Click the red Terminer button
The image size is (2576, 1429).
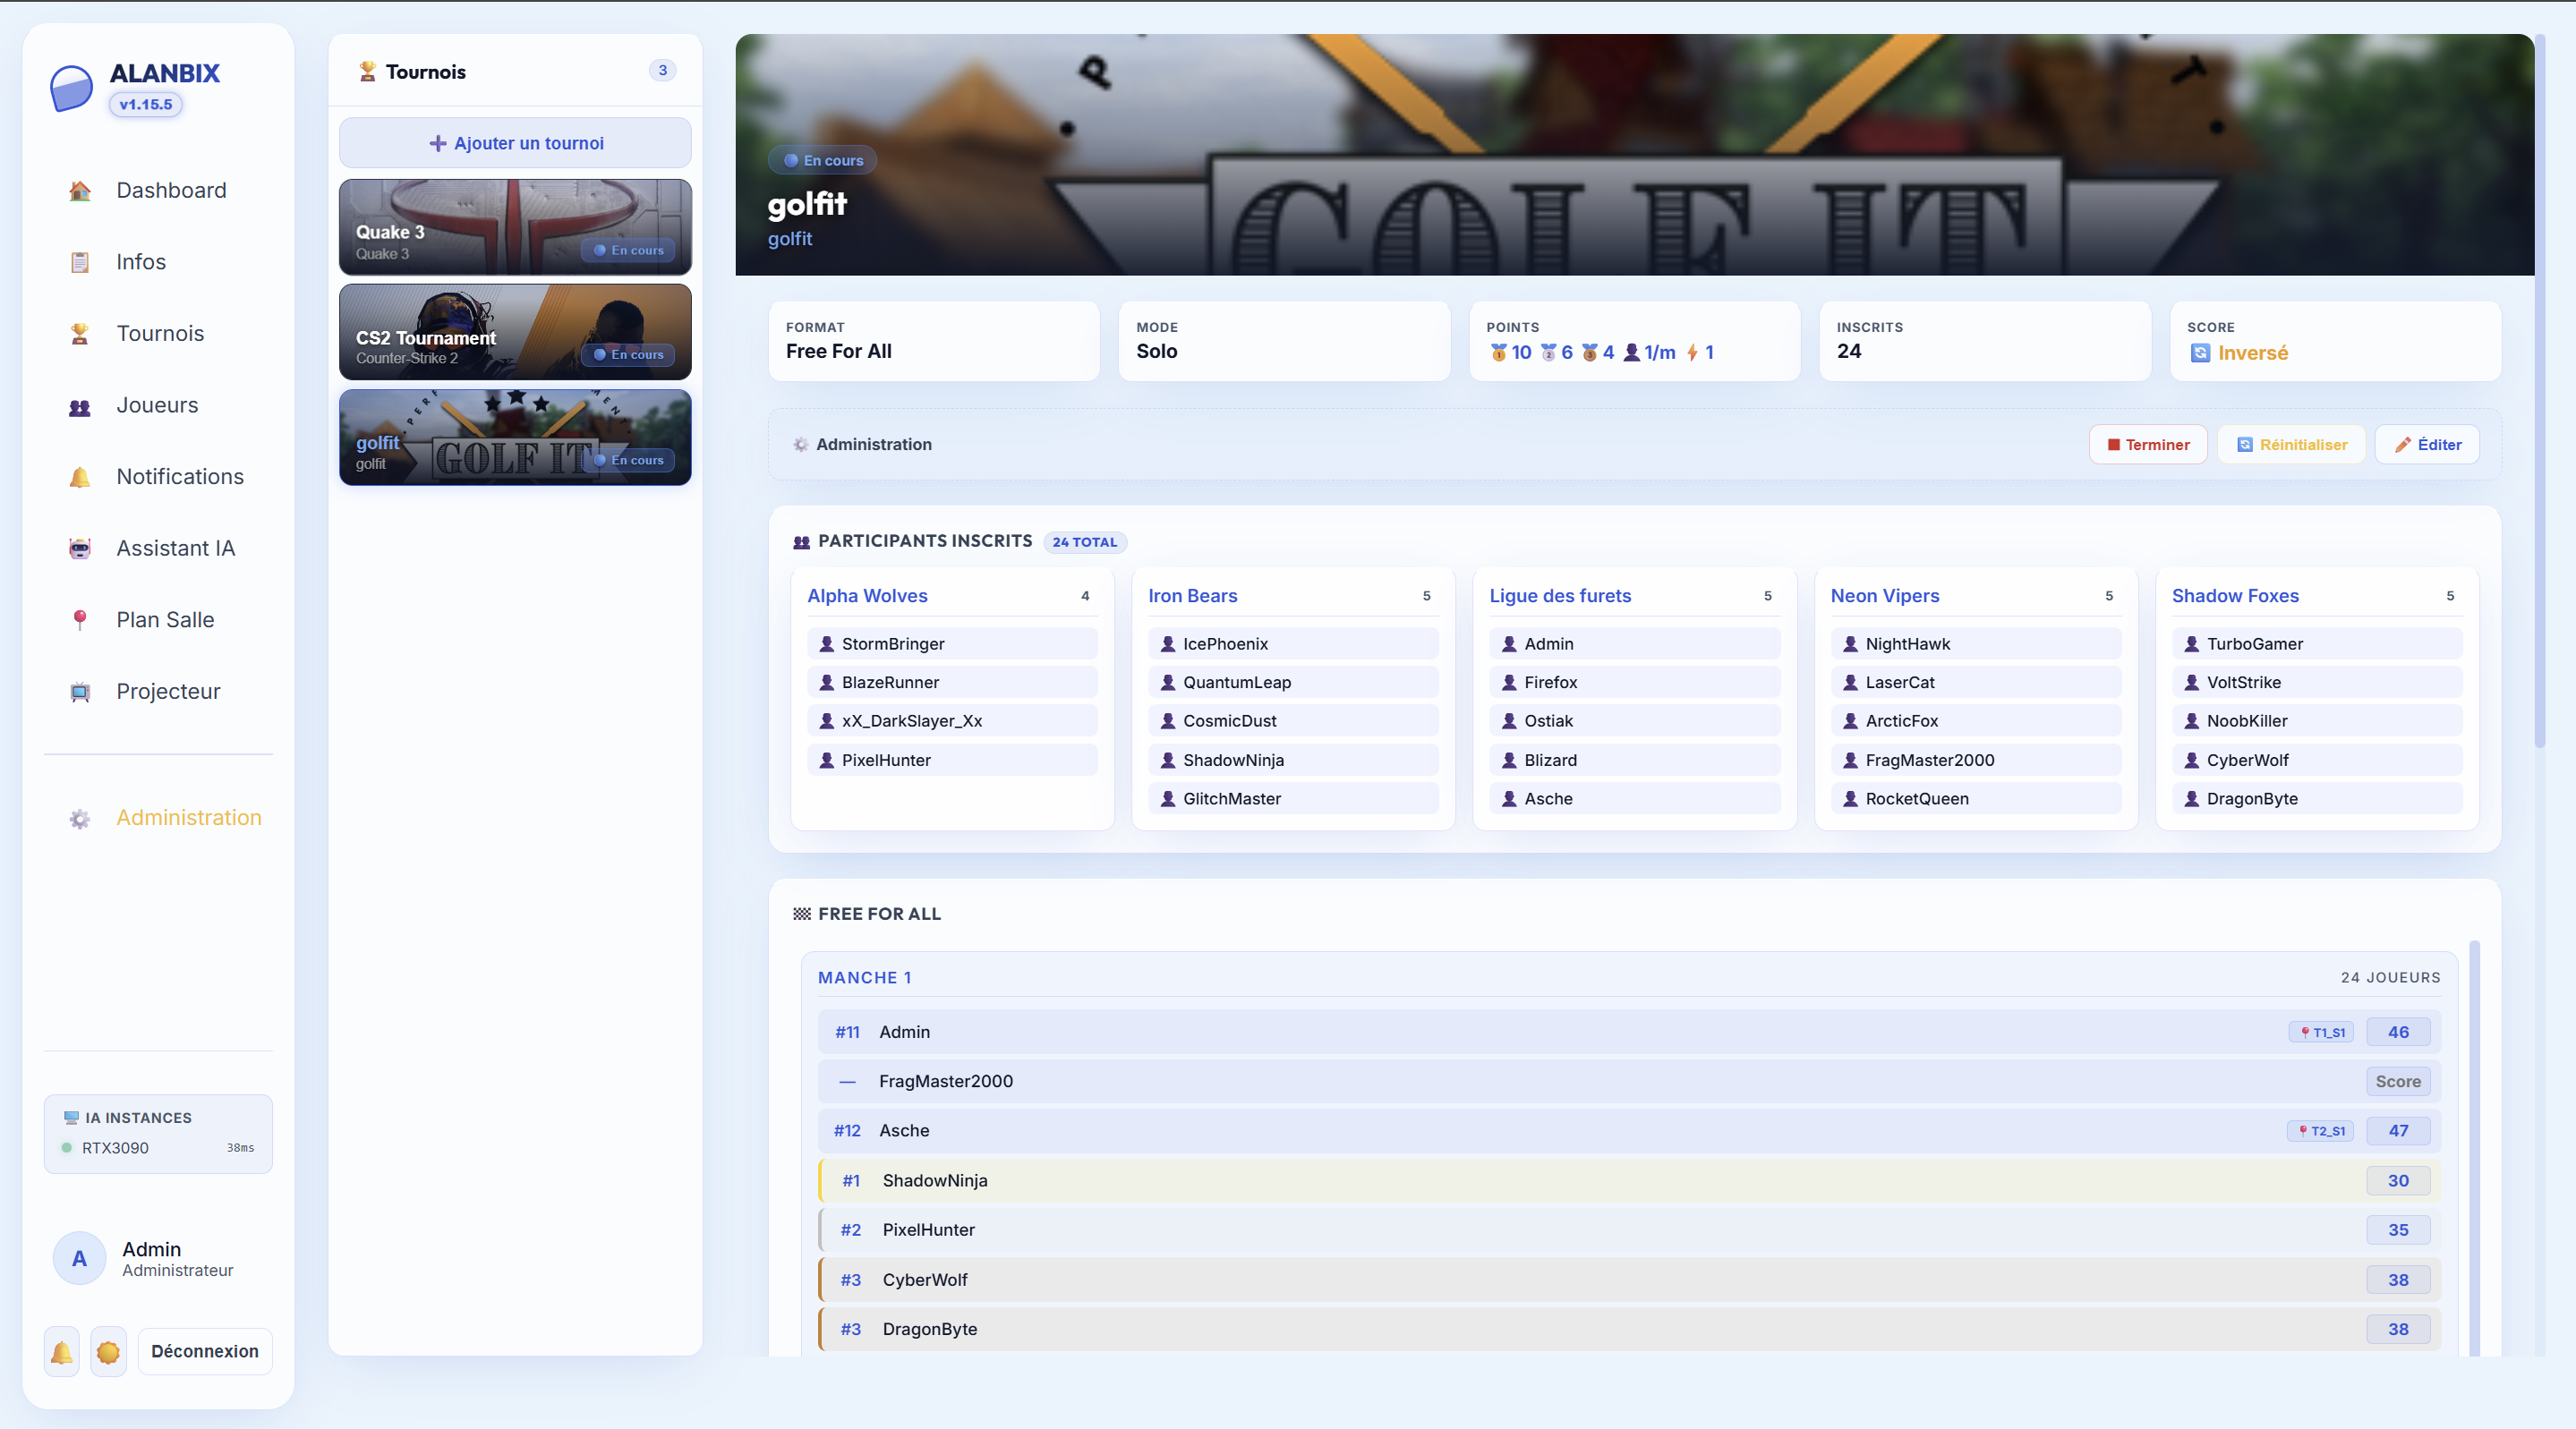[2148, 445]
